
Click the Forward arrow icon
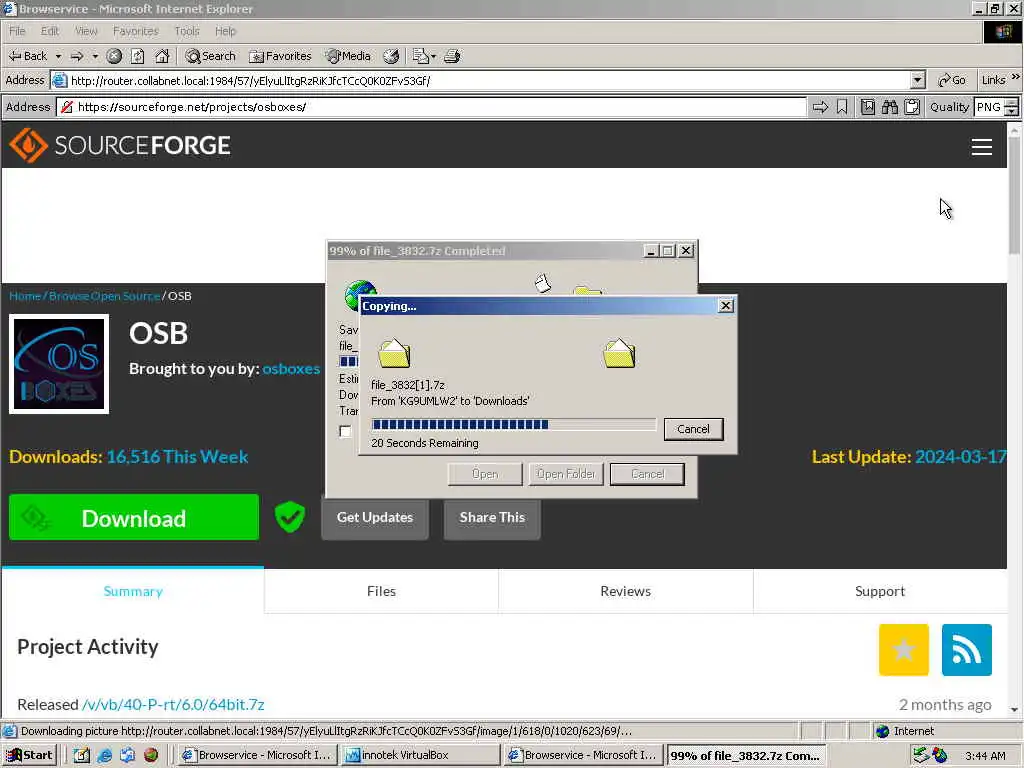coord(77,56)
